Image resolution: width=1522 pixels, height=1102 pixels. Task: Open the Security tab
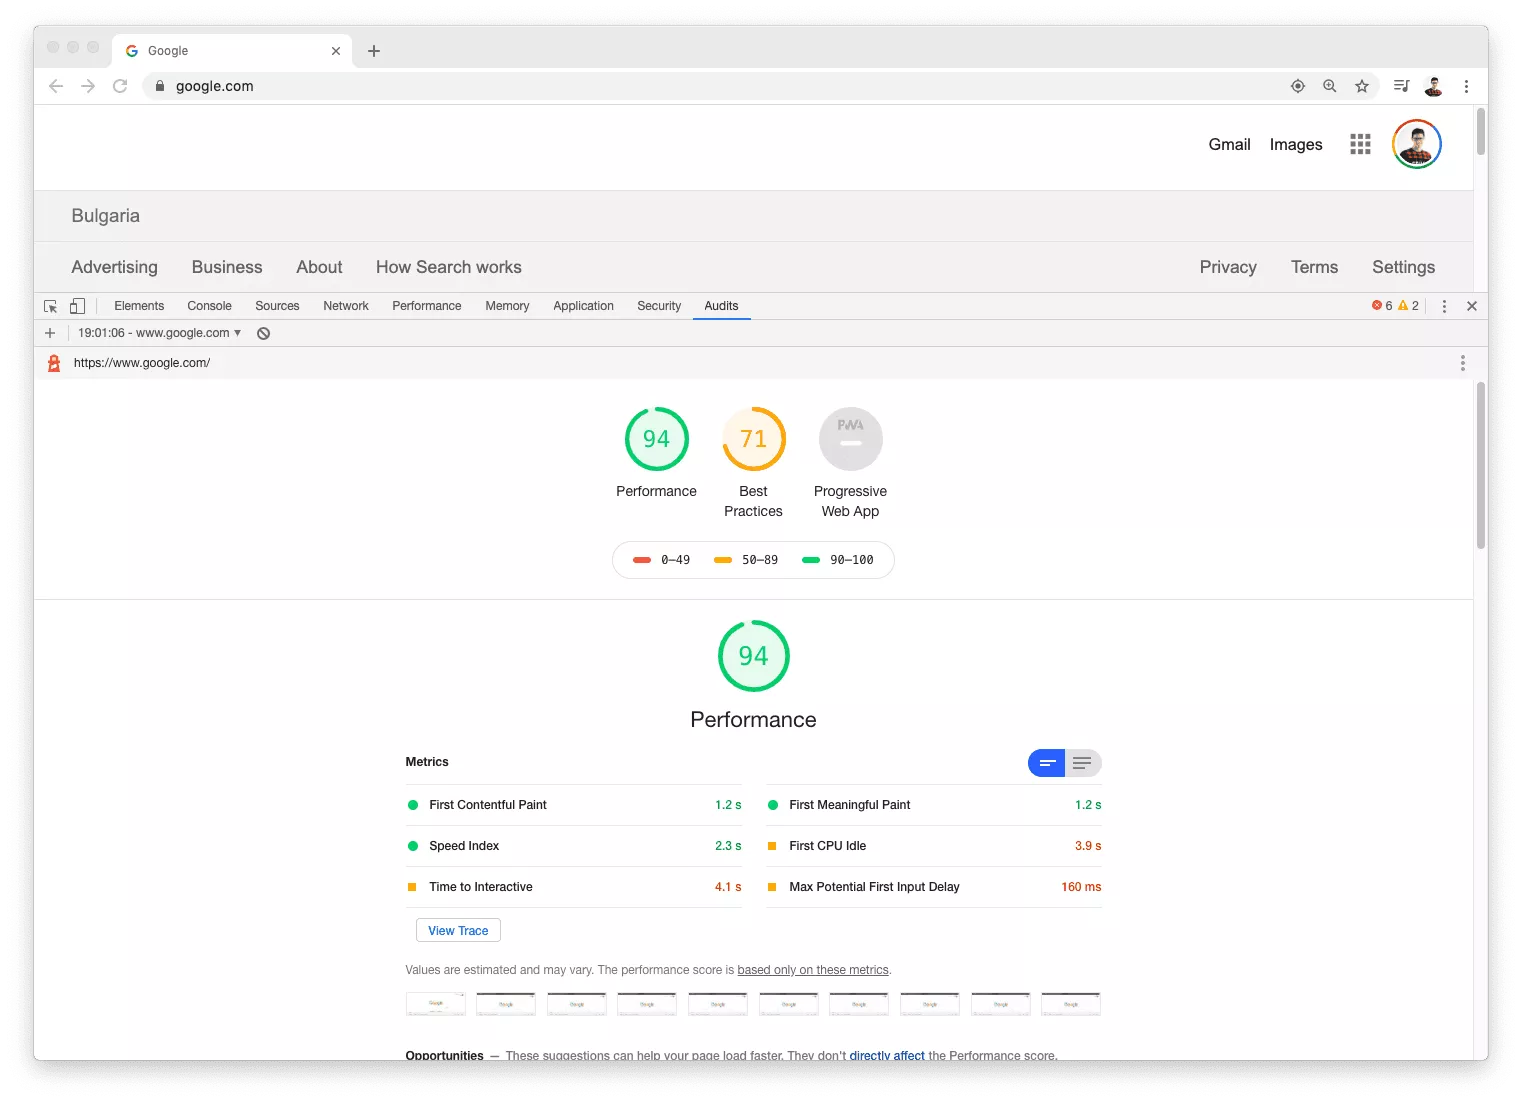pyautogui.click(x=659, y=306)
